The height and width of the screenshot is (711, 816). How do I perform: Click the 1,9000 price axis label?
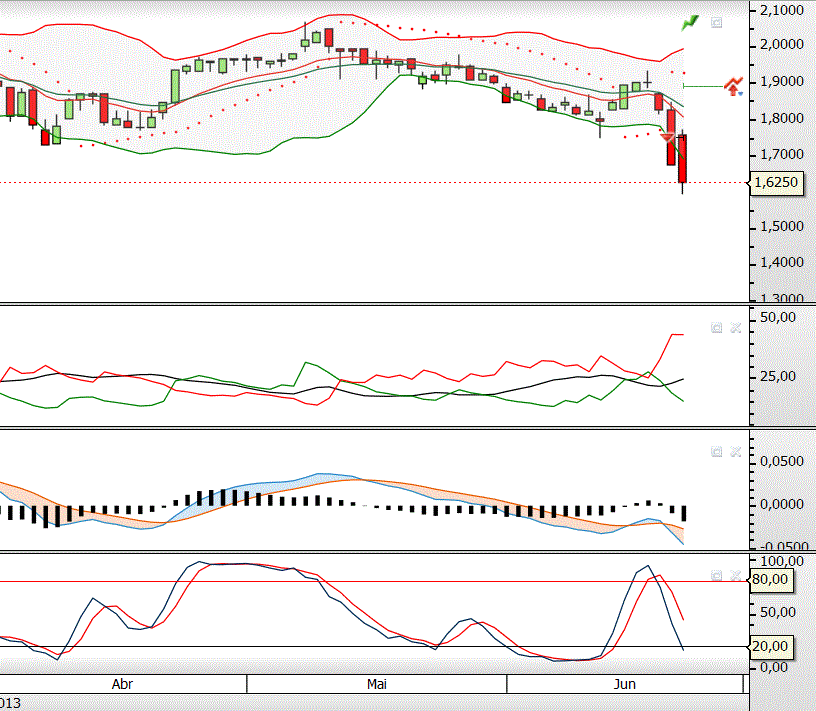(782, 82)
